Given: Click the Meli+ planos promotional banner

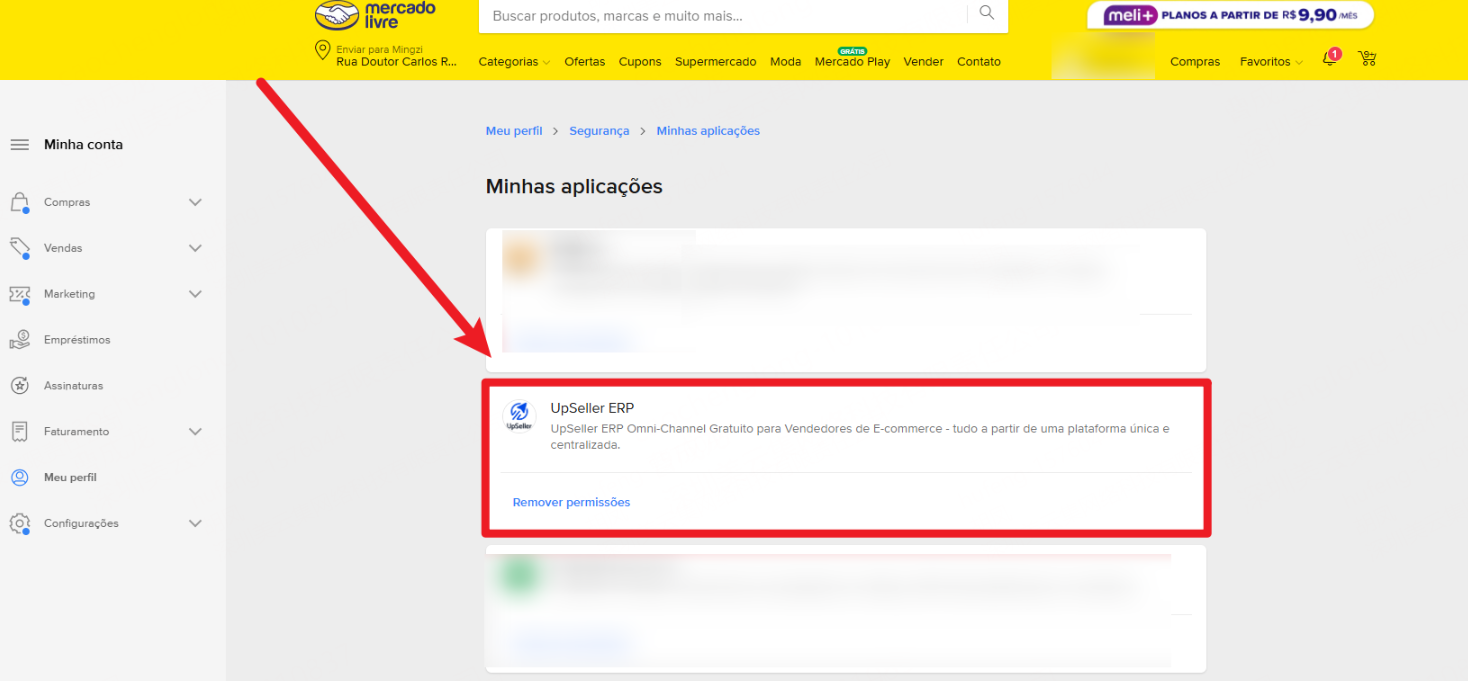Looking at the screenshot, I should click(x=1231, y=15).
